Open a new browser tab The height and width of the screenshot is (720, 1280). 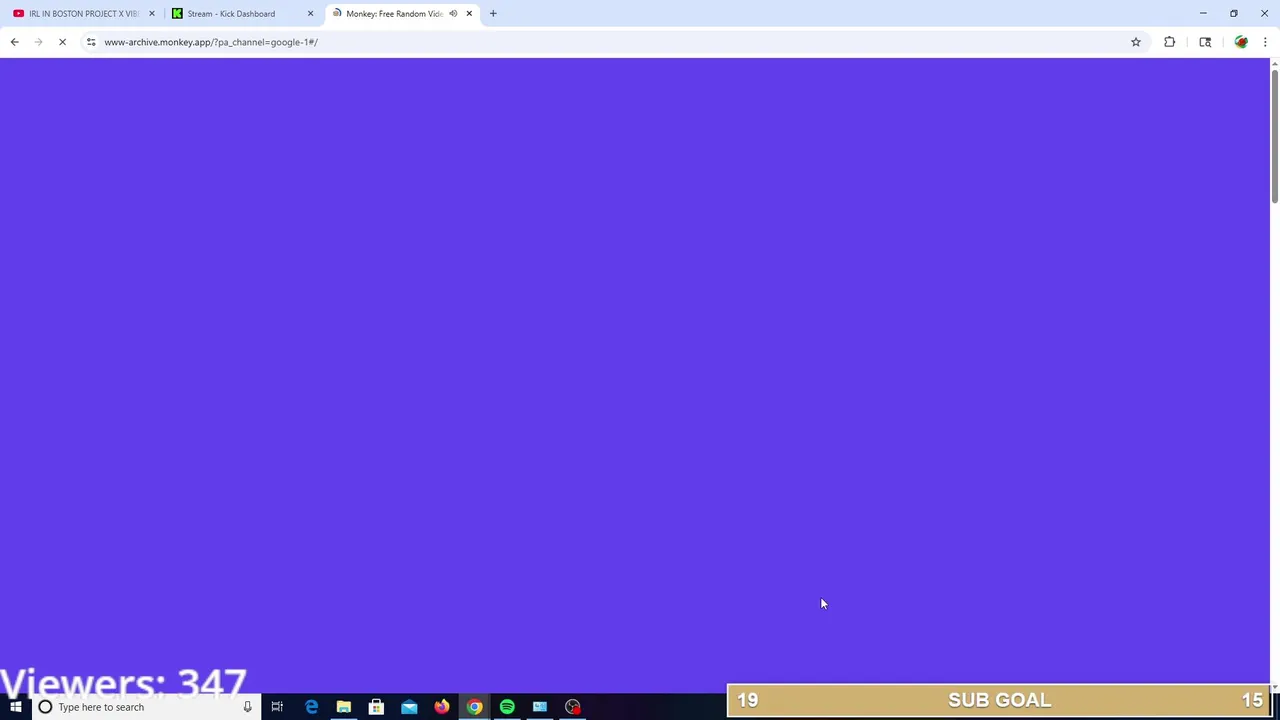click(x=493, y=14)
